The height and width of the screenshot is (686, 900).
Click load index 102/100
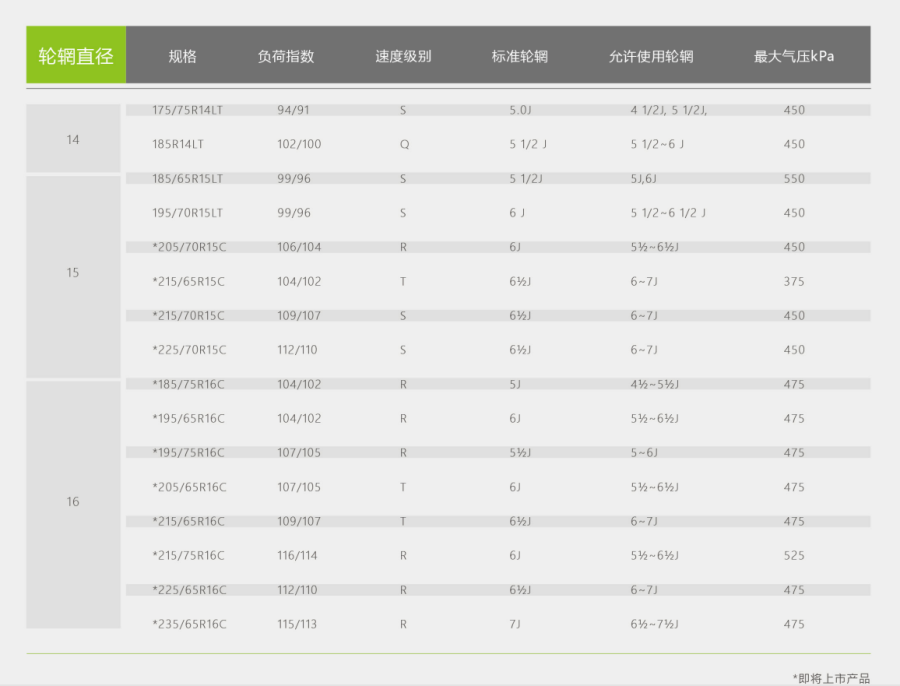click(x=299, y=144)
